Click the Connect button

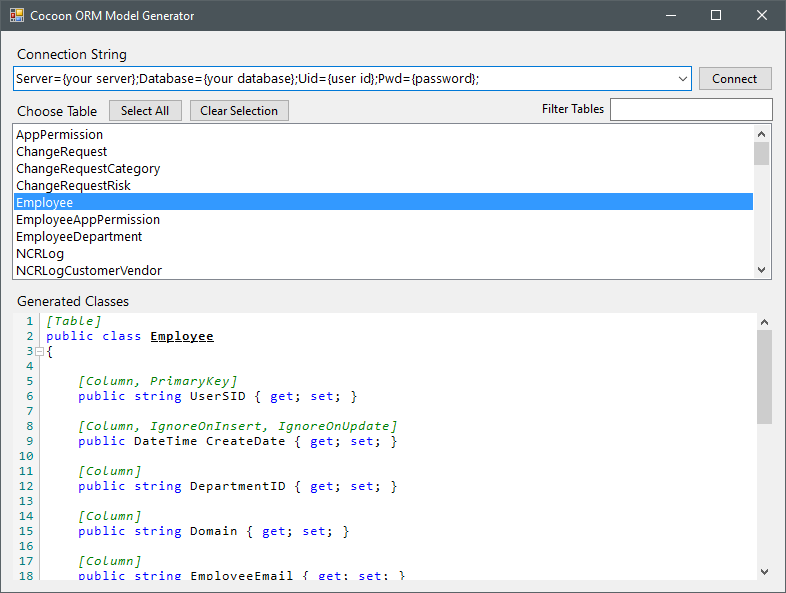(735, 79)
